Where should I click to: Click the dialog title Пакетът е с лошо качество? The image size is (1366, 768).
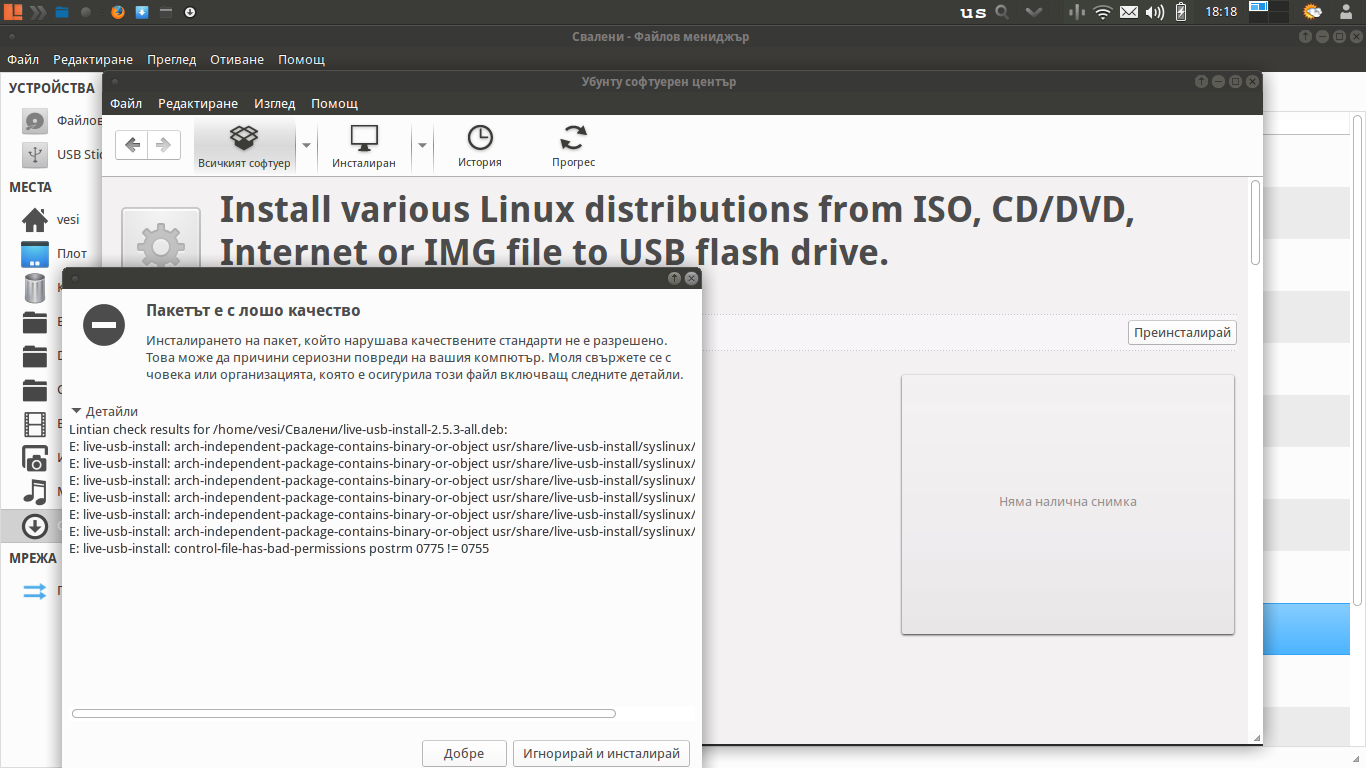click(253, 311)
